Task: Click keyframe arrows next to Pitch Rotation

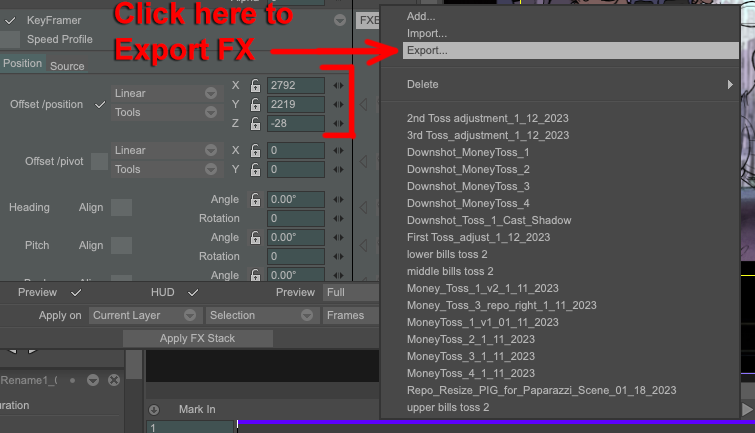Action: tap(338, 257)
